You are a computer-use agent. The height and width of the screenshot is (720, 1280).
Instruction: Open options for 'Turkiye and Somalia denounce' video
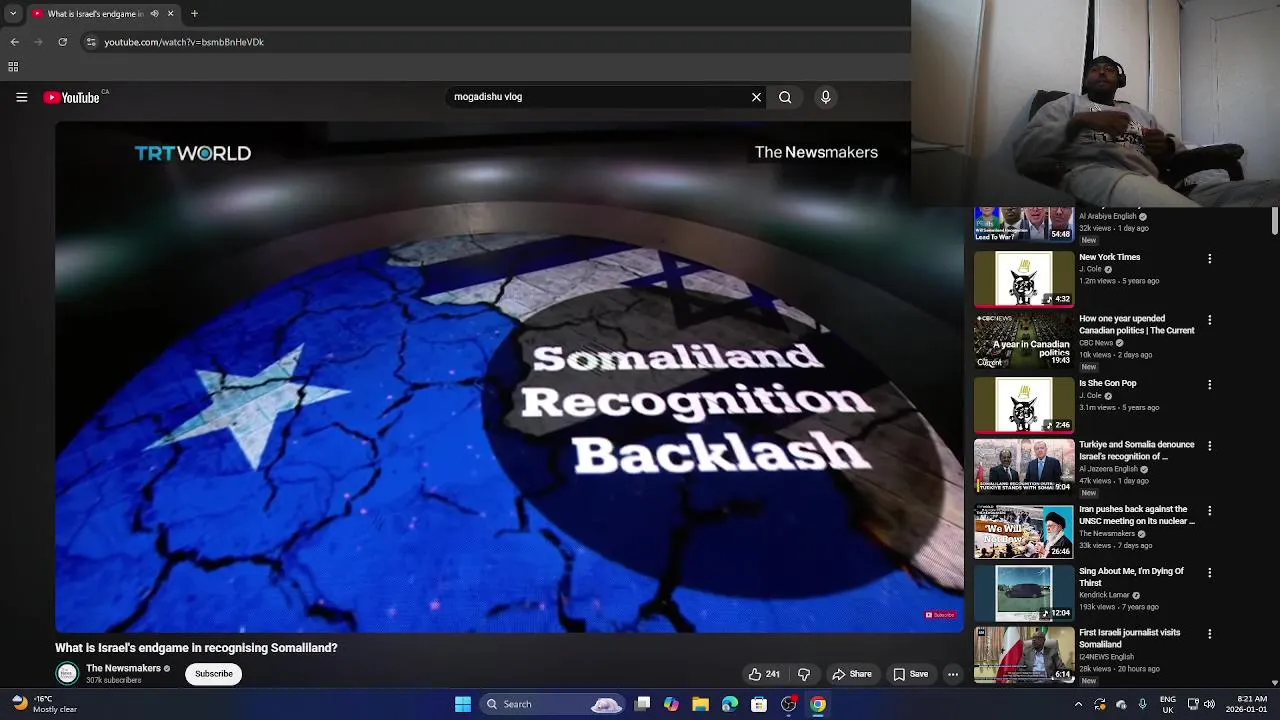[x=1209, y=446]
